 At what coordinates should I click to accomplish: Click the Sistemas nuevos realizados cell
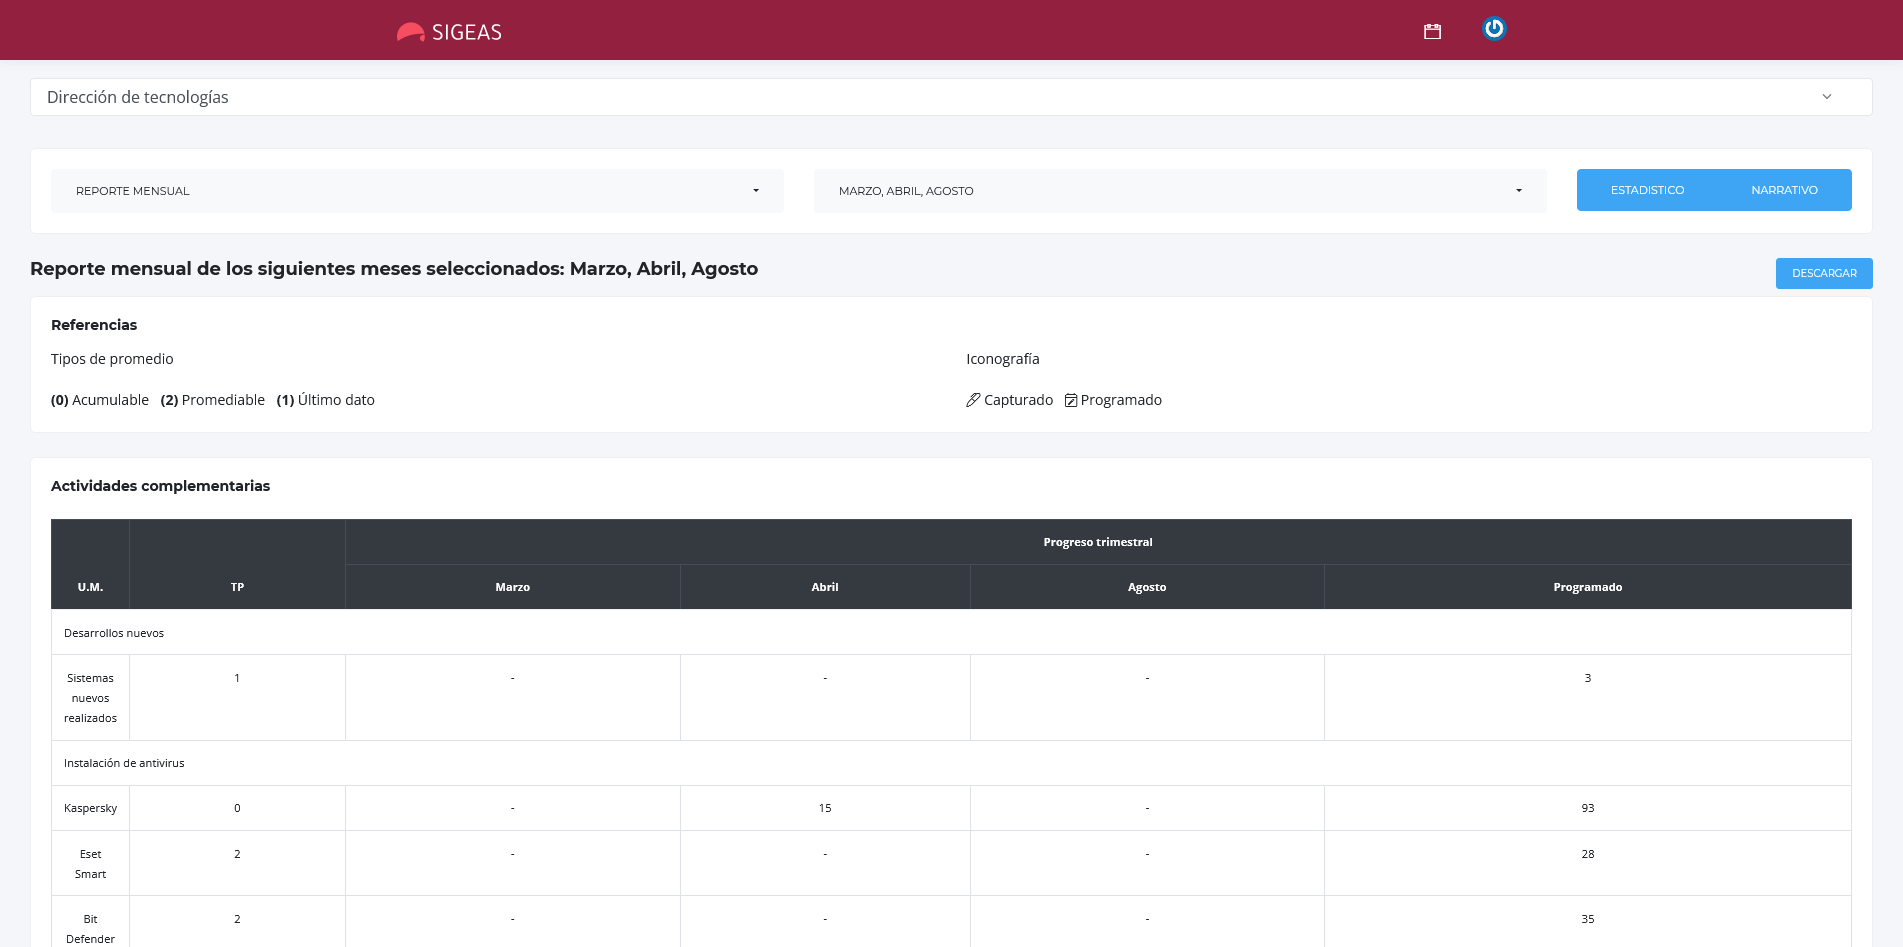click(90, 698)
